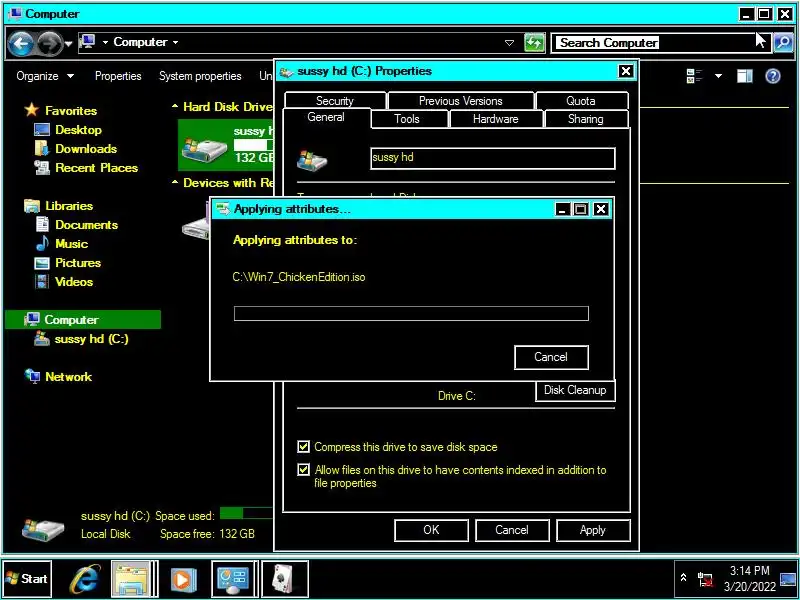Switch to the General tab
The width and height of the screenshot is (800, 600).
click(326, 117)
